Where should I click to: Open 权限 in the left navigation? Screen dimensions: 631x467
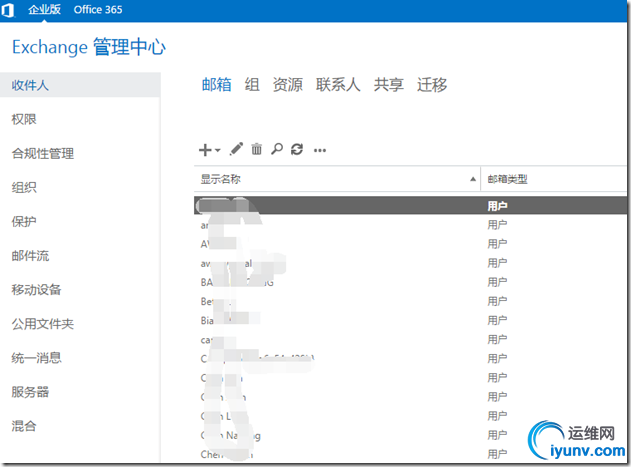click(x=24, y=119)
